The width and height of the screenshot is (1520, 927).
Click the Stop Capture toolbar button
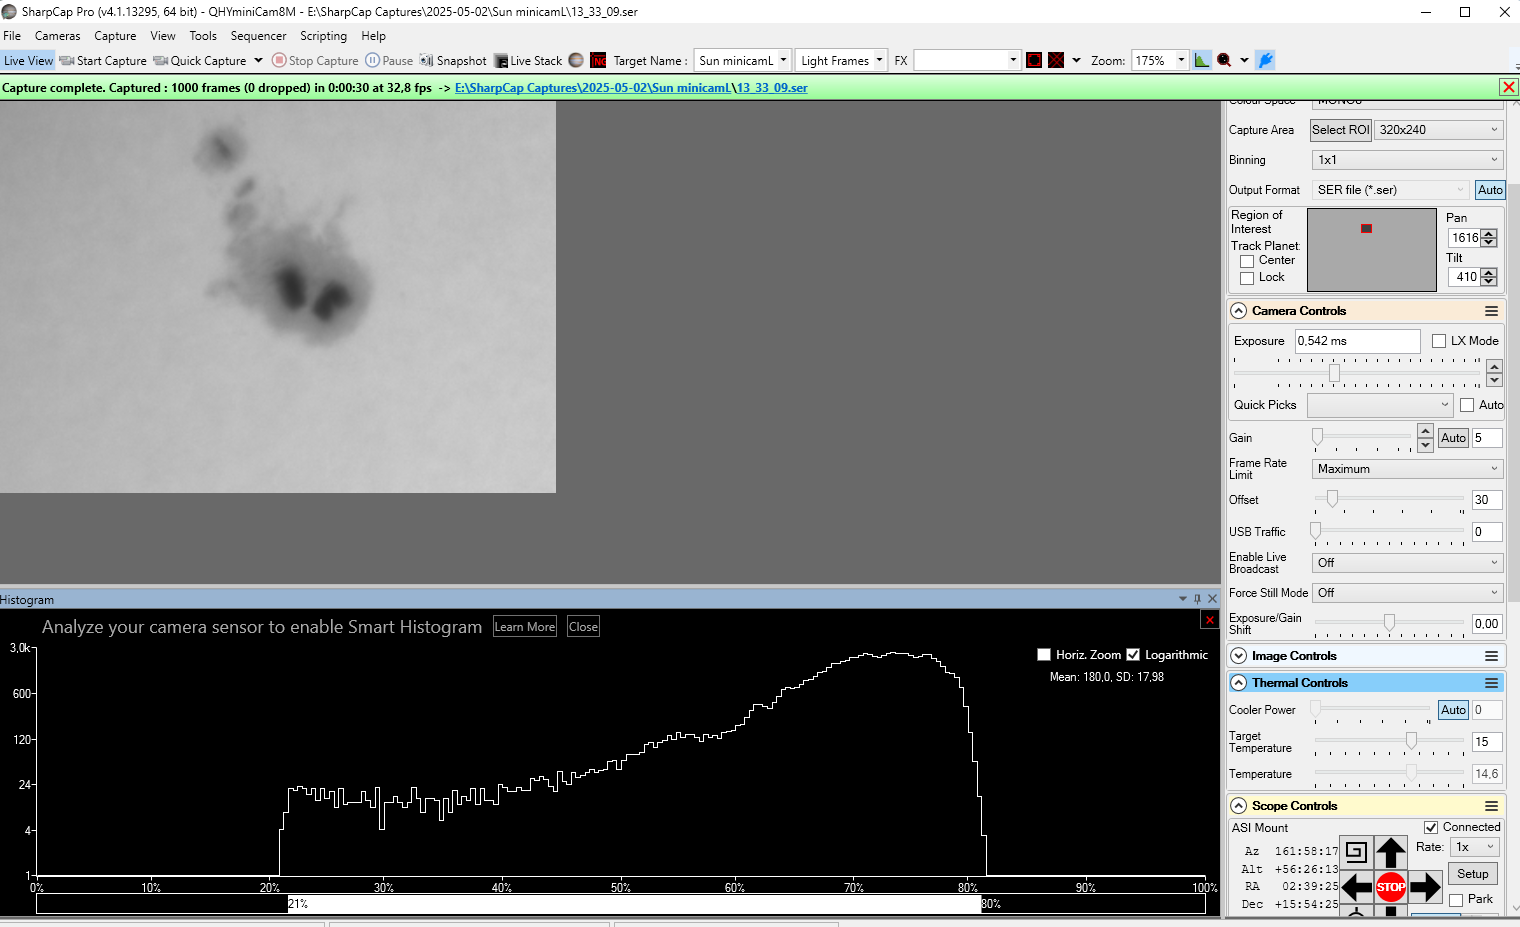click(x=315, y=60)
